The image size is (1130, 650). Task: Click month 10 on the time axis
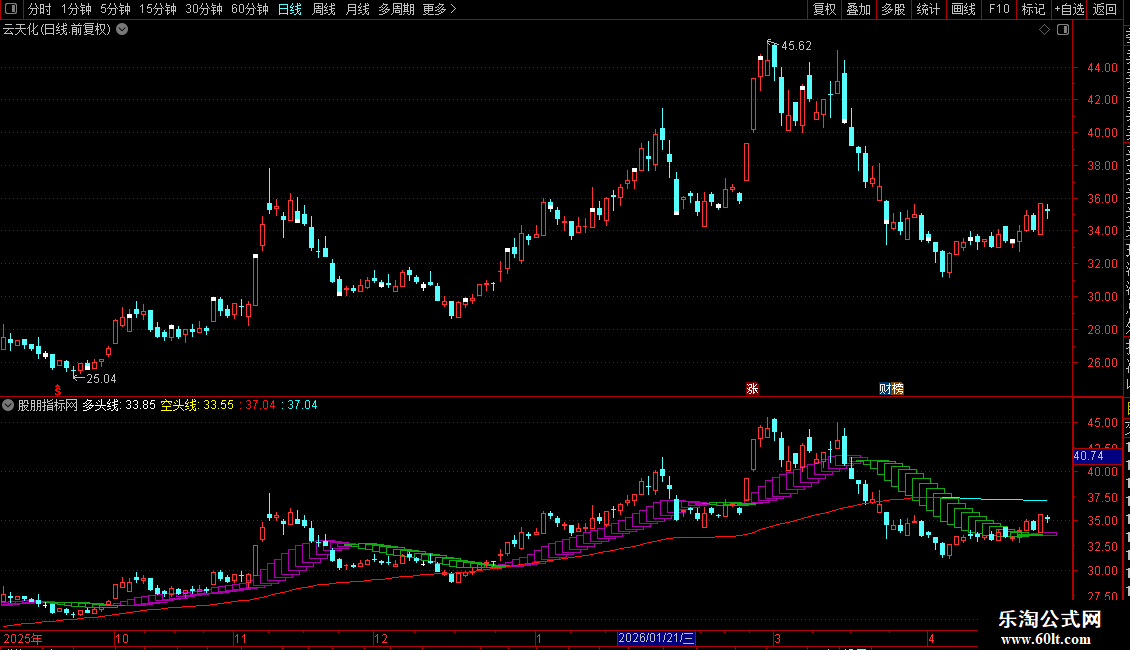coord(122,638)
